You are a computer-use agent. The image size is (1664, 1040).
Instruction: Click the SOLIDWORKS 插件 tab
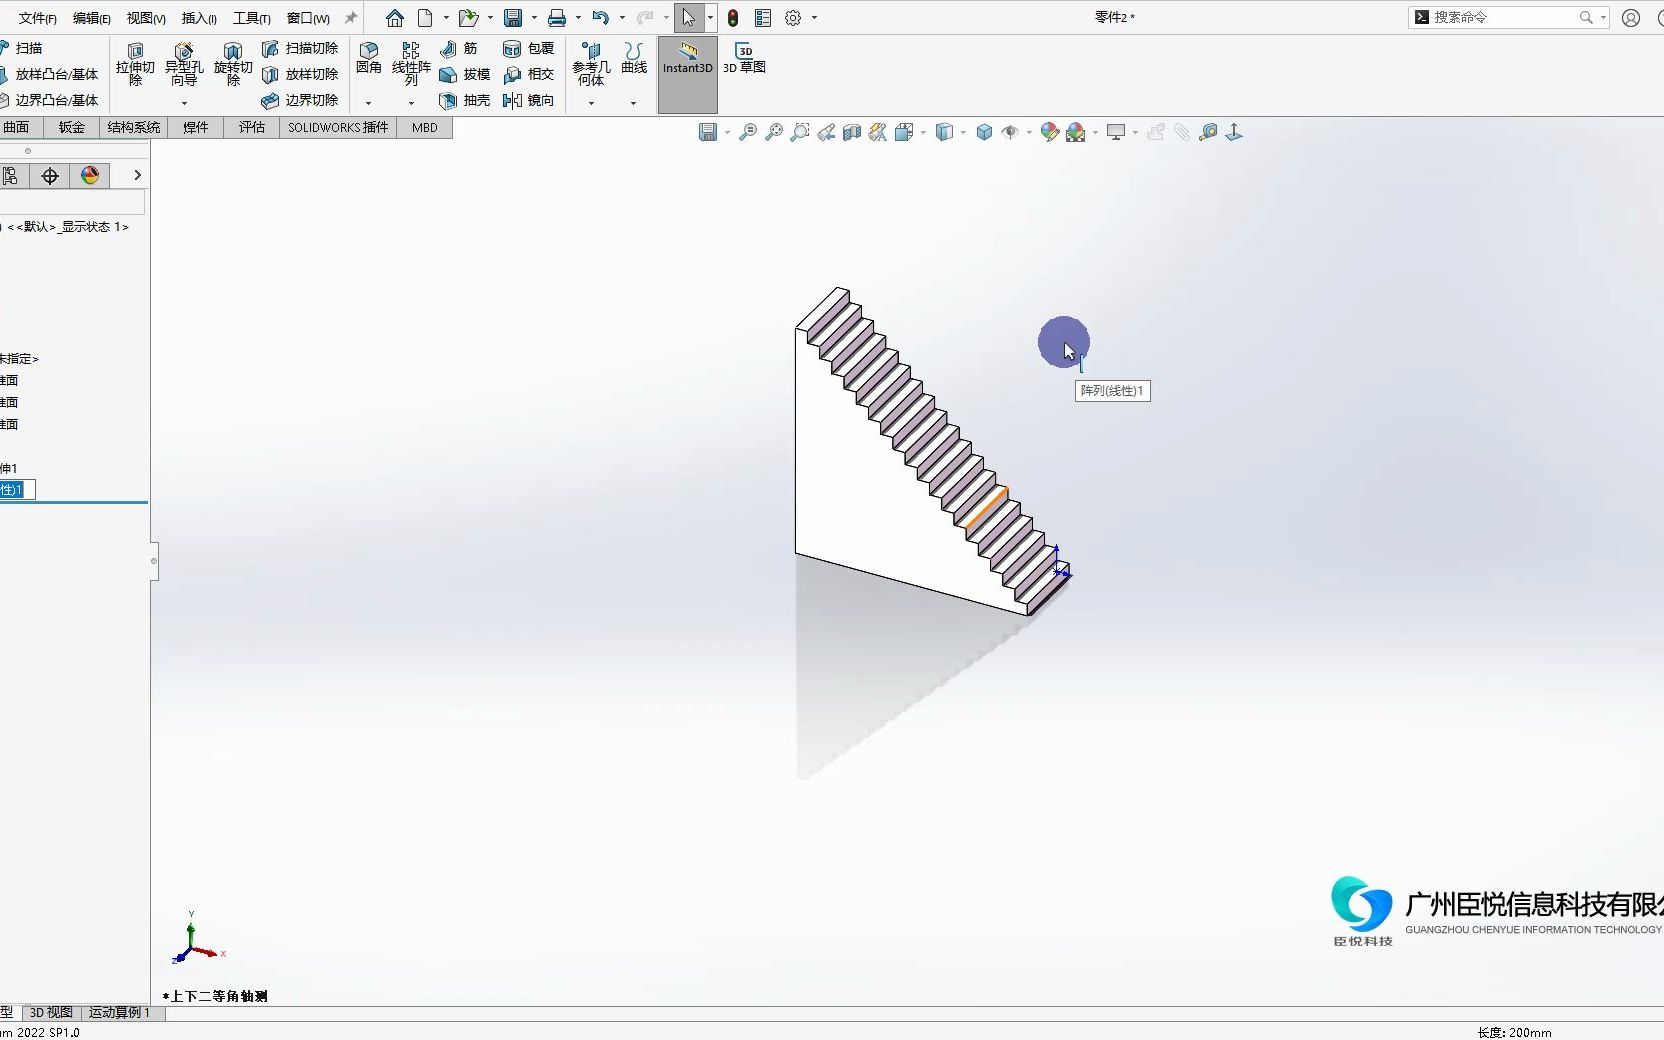(336, 127)
